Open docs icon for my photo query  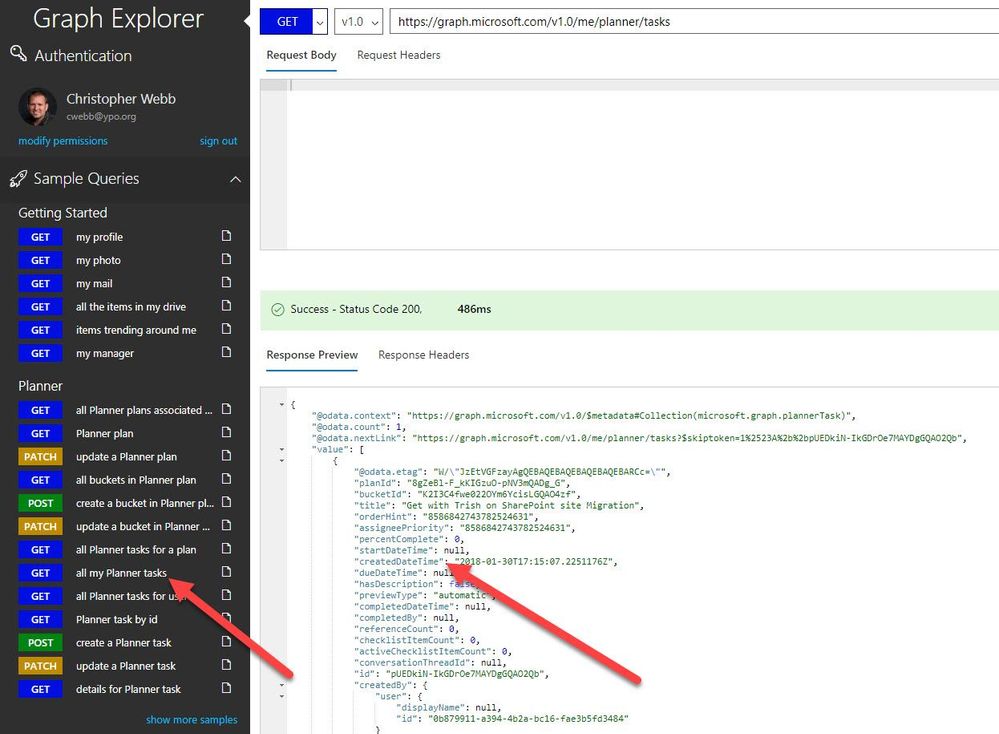pos(226,259)
